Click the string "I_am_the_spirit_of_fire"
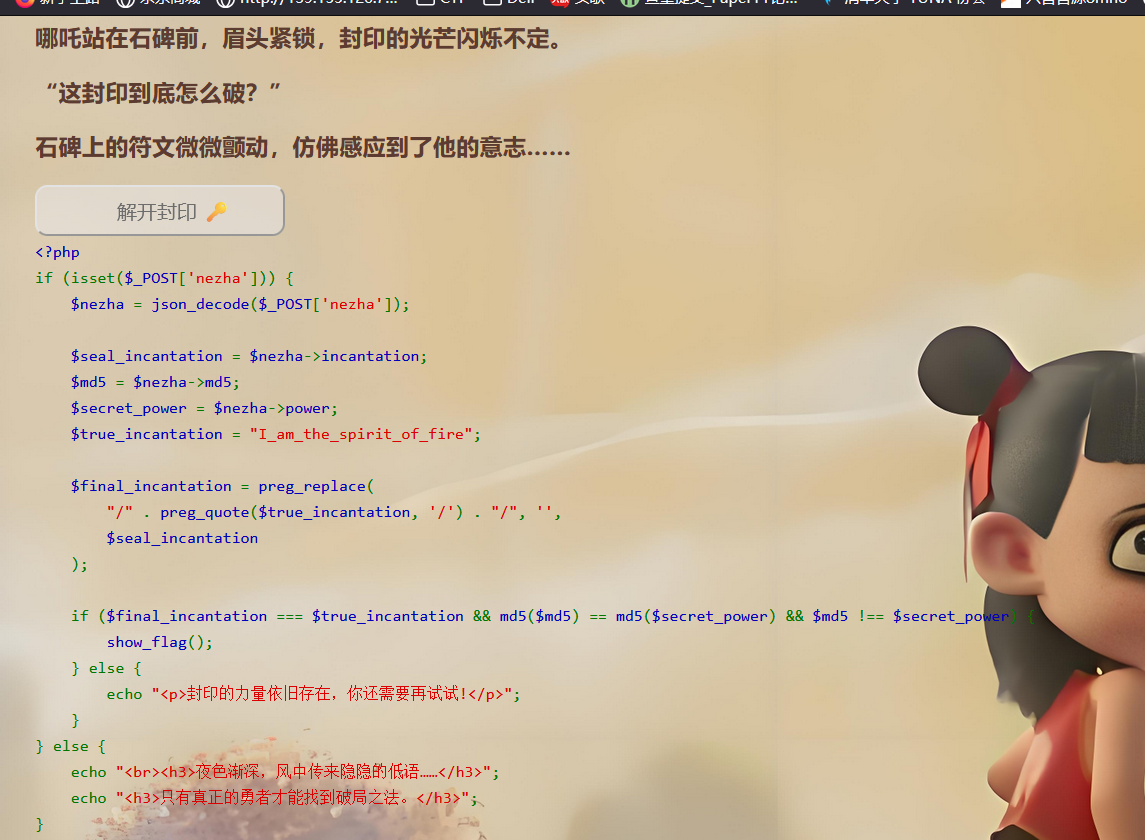Screen dimensions: 1145x840 pos(361,434)
